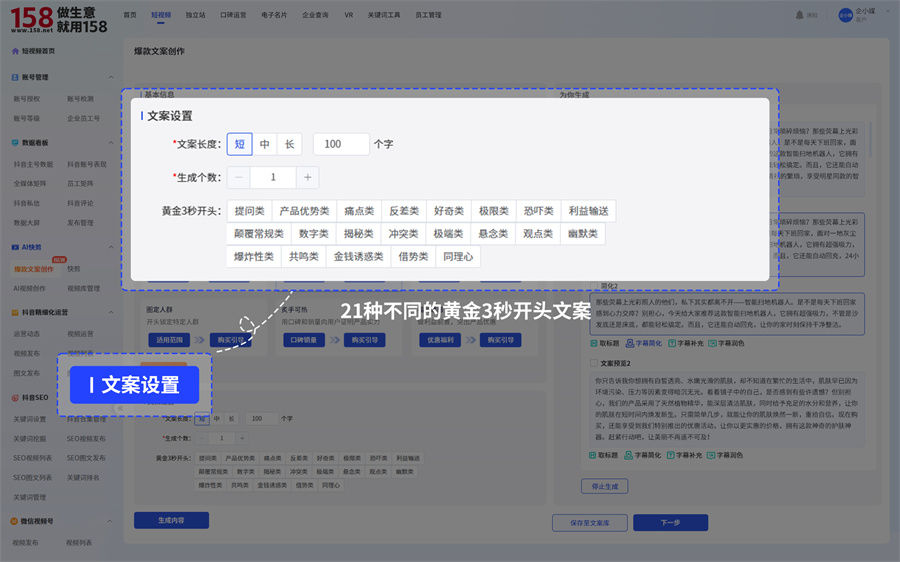Click the 生成内容 button
Viewport: 900px width, 562px height.
[171, 520]
